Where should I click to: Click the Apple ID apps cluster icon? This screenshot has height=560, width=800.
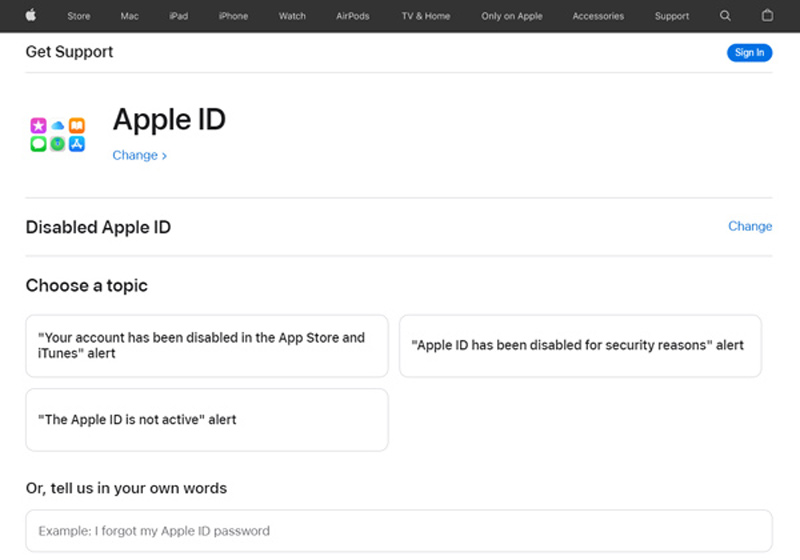[x=57, y=135]
